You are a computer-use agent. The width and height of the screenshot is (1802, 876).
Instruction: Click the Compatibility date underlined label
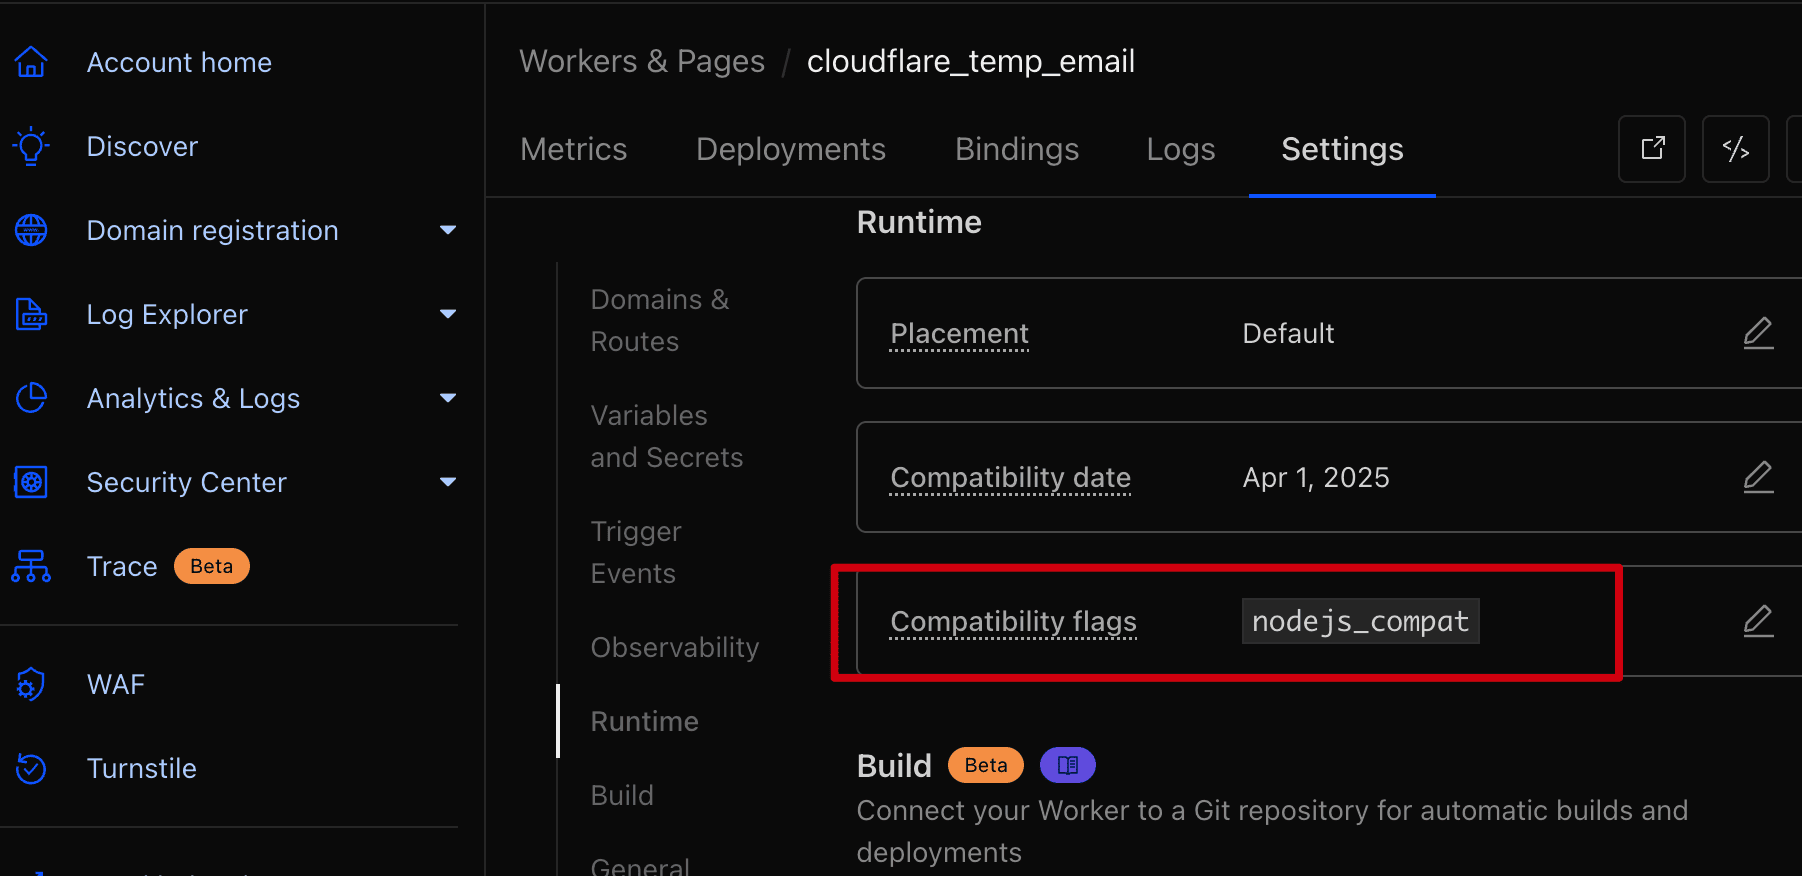pos(1010,477)
